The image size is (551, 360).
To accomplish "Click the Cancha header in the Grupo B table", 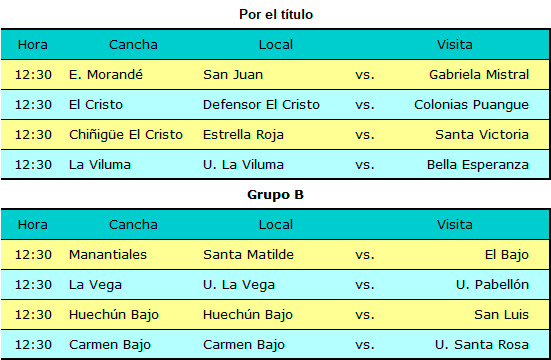I will point(133,225).
